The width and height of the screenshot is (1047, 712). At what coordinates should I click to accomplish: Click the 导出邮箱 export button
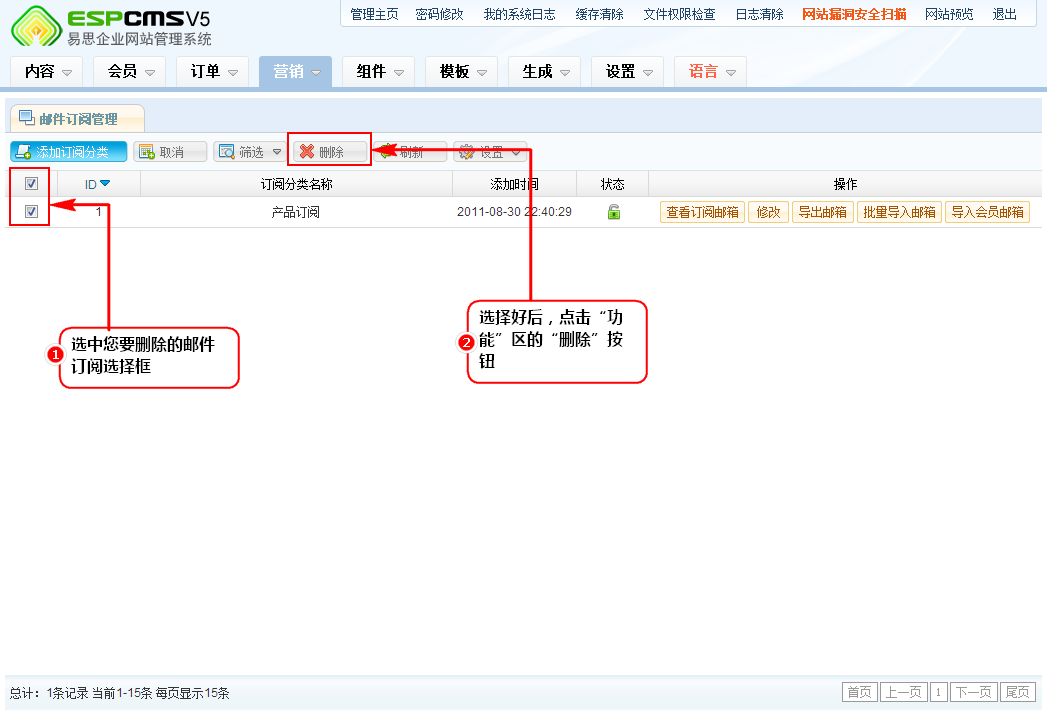point(822,212)
